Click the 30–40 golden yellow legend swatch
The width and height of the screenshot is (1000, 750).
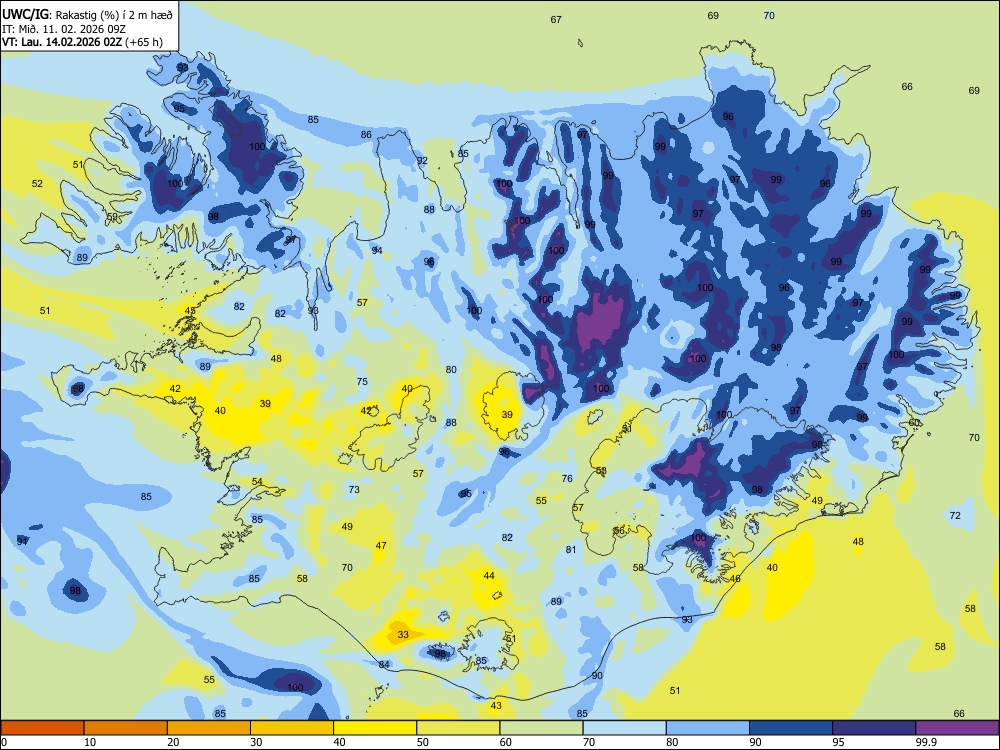tap(292, 728)
